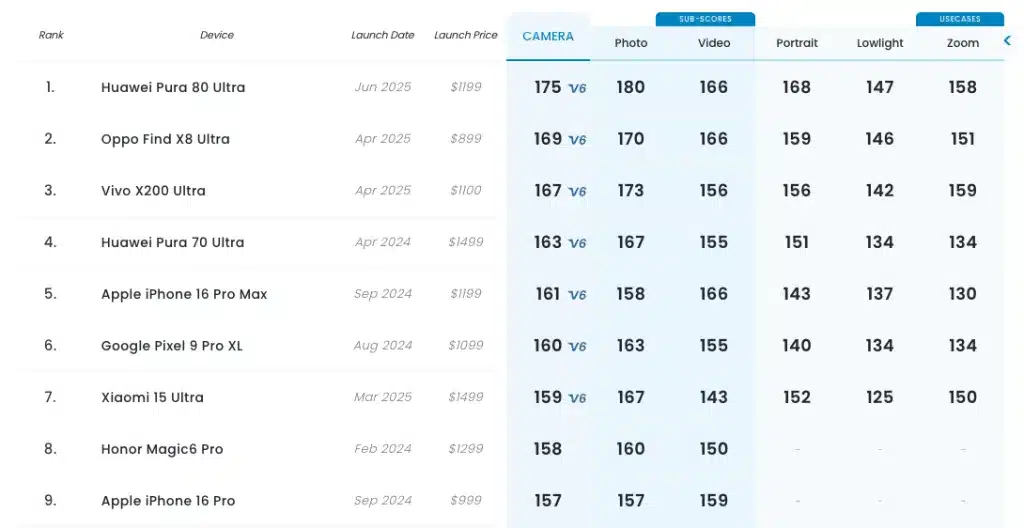Click the V6 badge for Huawei Pura 80 Ultra
1024x528 pixels.
577,88
